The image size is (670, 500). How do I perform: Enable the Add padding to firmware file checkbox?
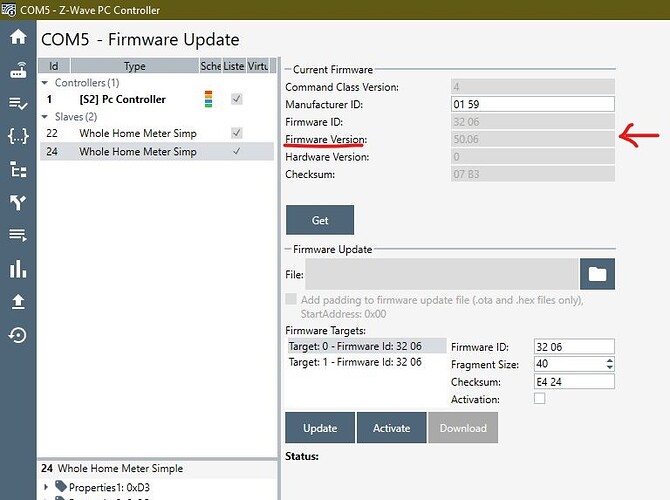point(291,299)
